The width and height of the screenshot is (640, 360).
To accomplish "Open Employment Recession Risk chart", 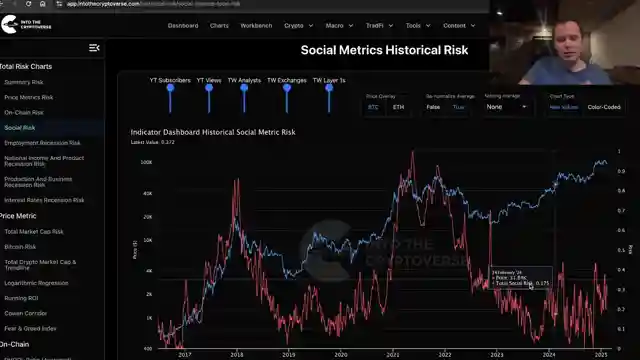I will coord(42,143).
